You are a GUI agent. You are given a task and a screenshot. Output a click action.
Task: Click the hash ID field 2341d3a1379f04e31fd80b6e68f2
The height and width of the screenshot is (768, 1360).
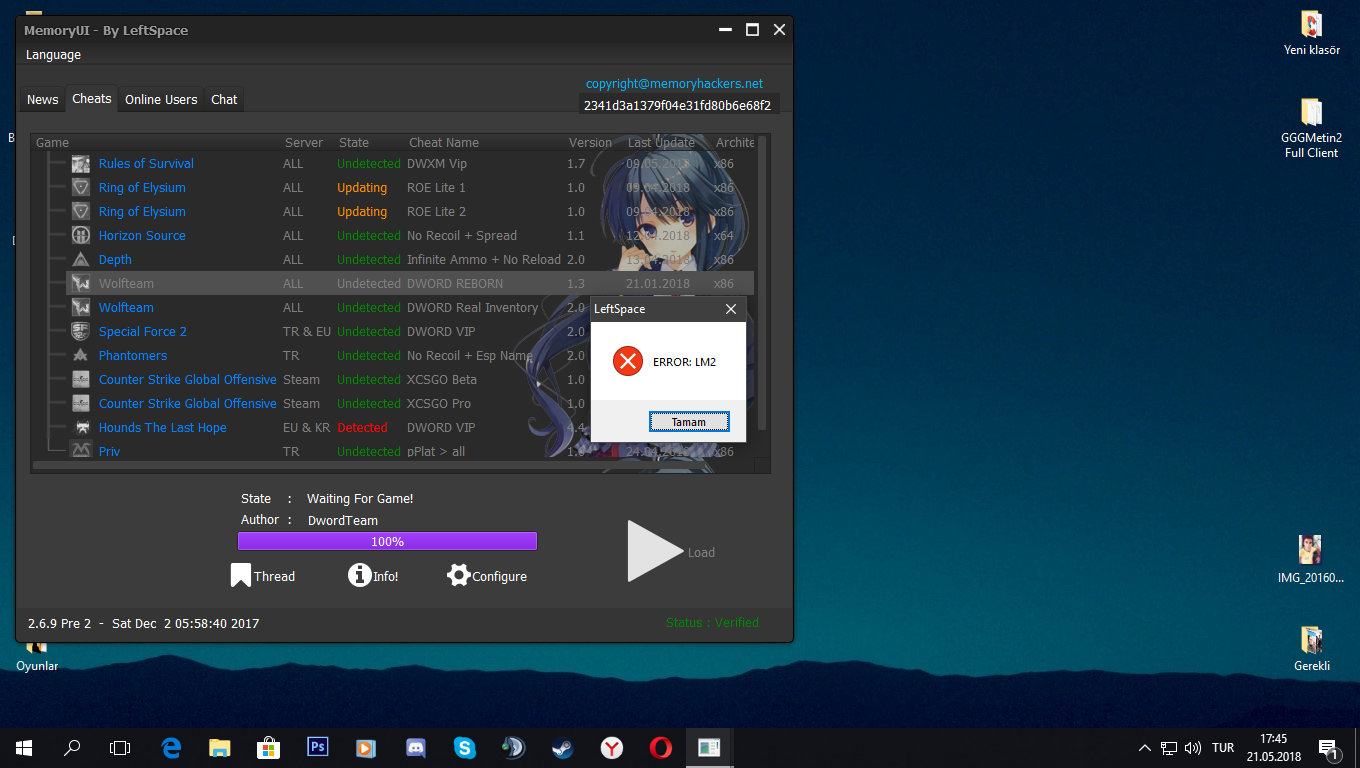pos(678,105)
